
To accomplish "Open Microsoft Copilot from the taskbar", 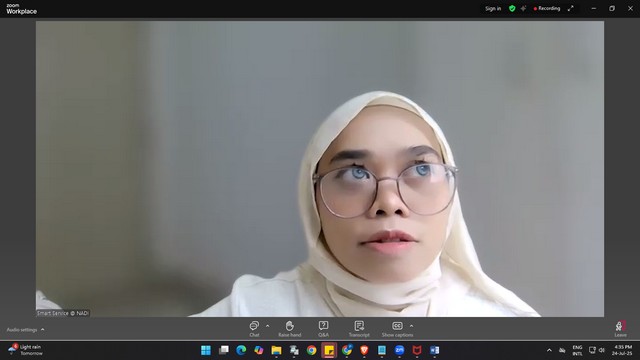I will click(x=259, y=350).
